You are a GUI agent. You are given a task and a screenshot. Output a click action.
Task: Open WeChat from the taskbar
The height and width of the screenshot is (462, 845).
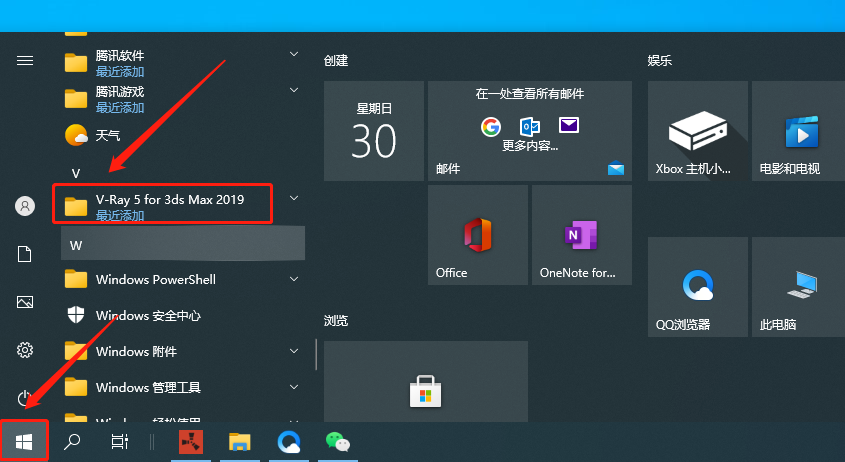point(338,442)
